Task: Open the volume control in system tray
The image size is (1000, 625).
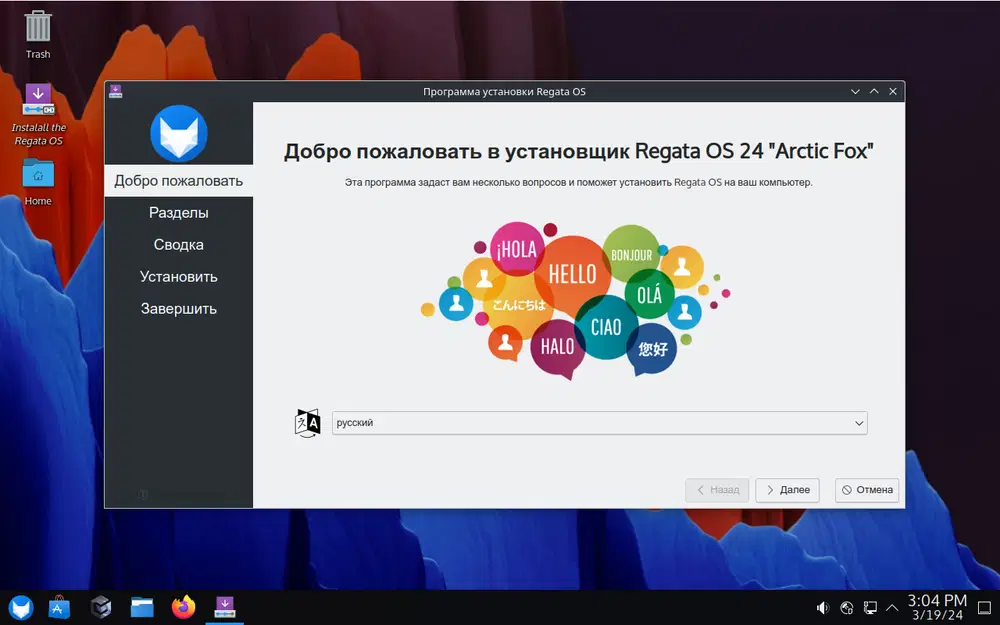Action: [823, 608]
